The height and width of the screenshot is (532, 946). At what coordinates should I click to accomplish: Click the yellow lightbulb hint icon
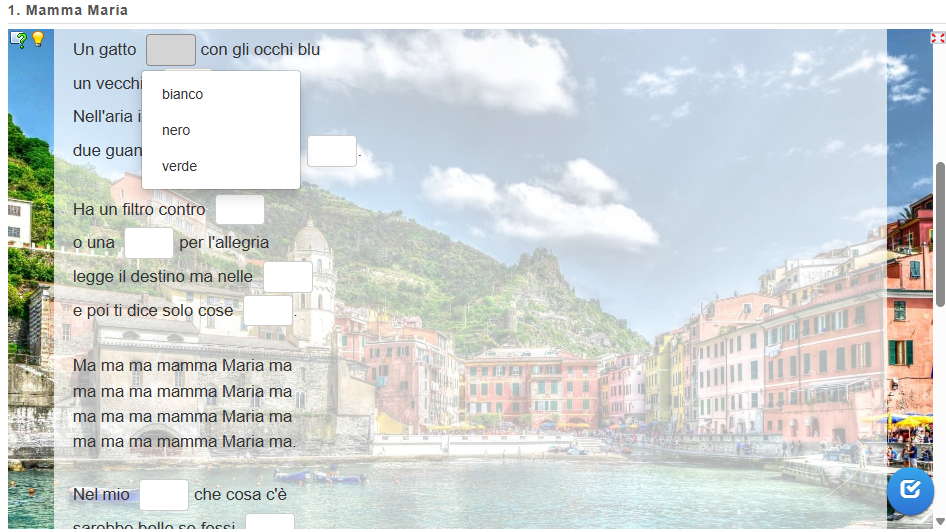coord(38,39)
